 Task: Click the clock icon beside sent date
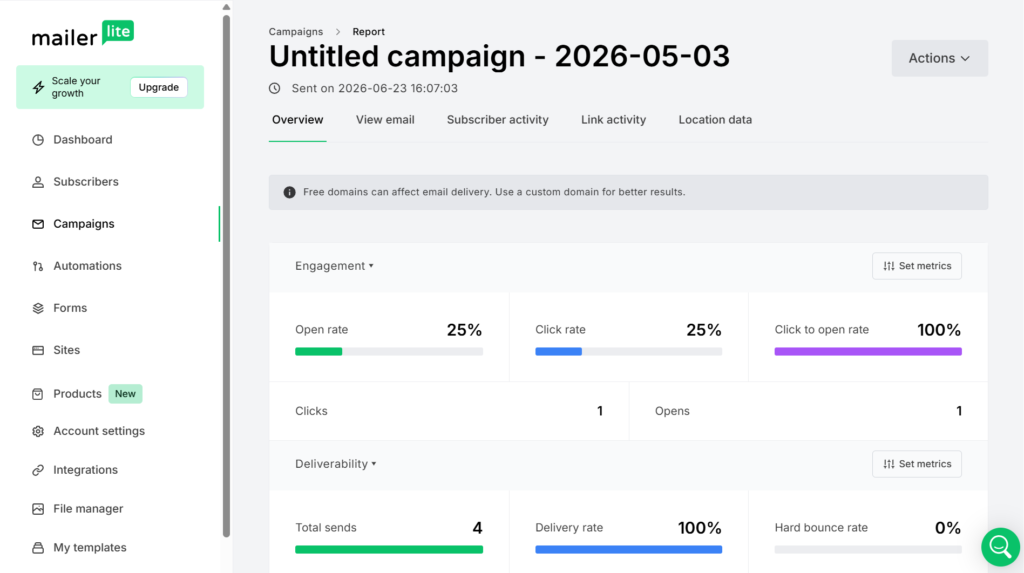click(x=274, y=88)
